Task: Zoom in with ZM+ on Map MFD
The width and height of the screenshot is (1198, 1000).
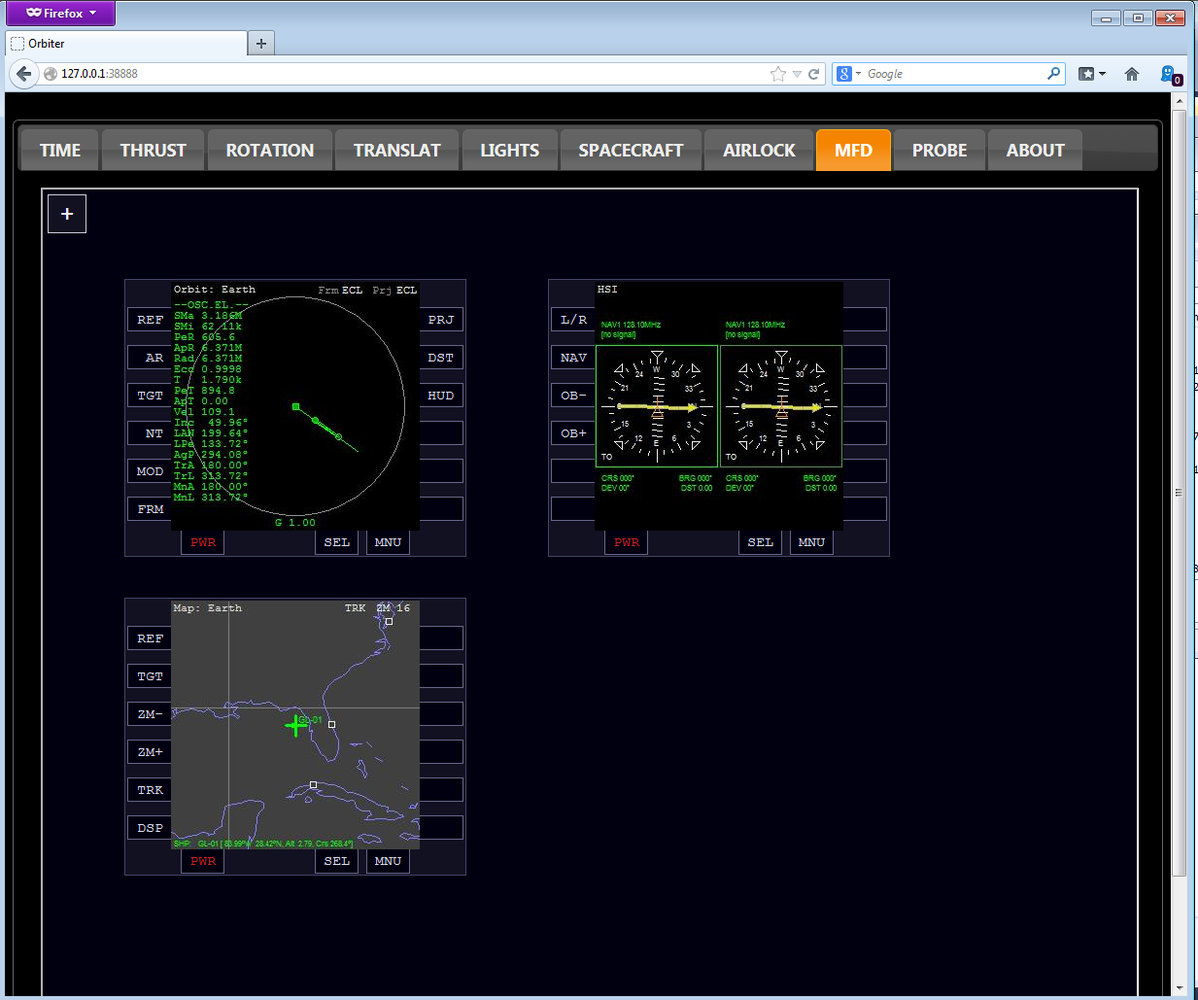Action: coord(150,752)
